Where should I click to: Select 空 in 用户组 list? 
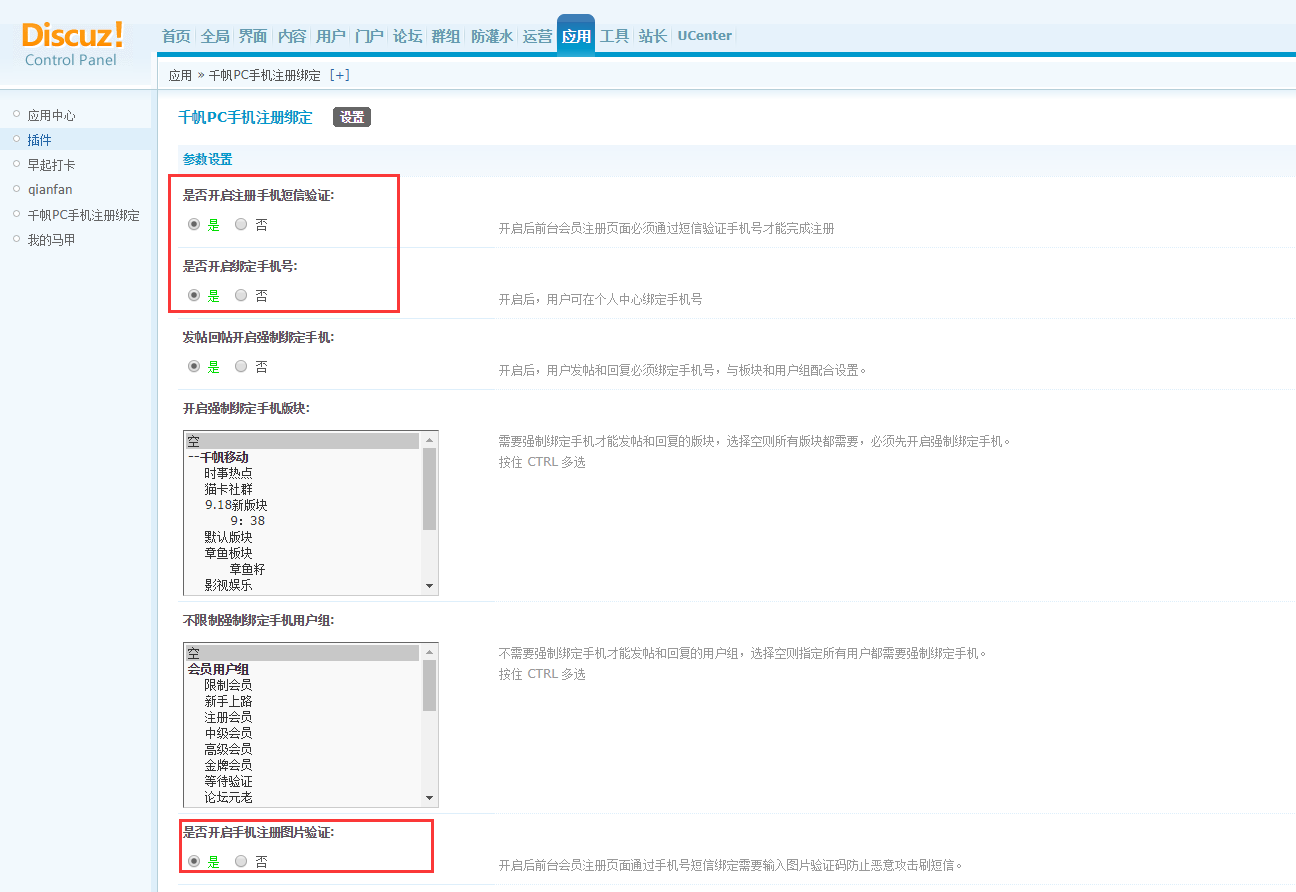pyautogui.click(x=302, y=653)
